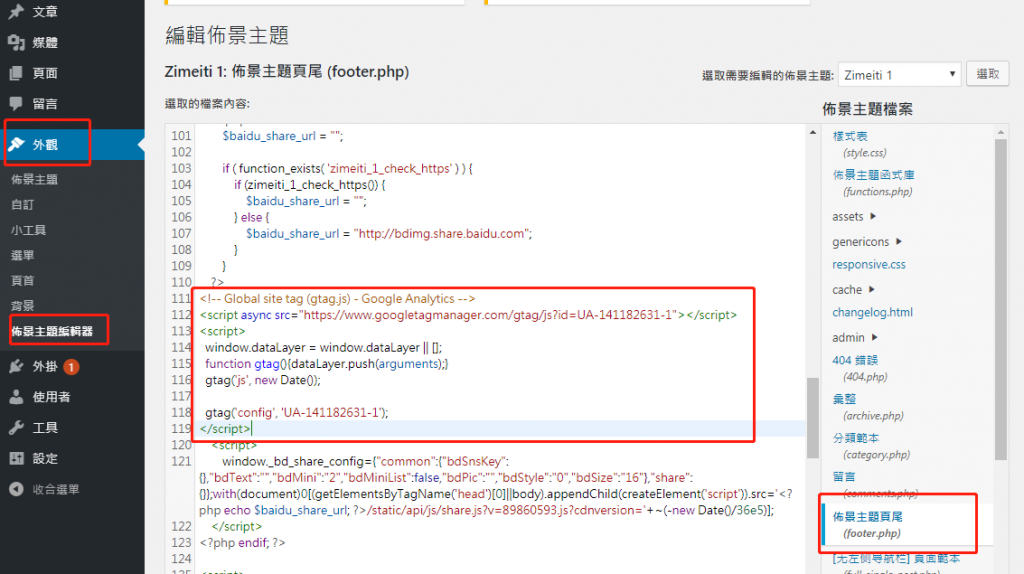Click the 工具 wrench icon
The image size is (1024, 574).
click(x=16, y=428)
